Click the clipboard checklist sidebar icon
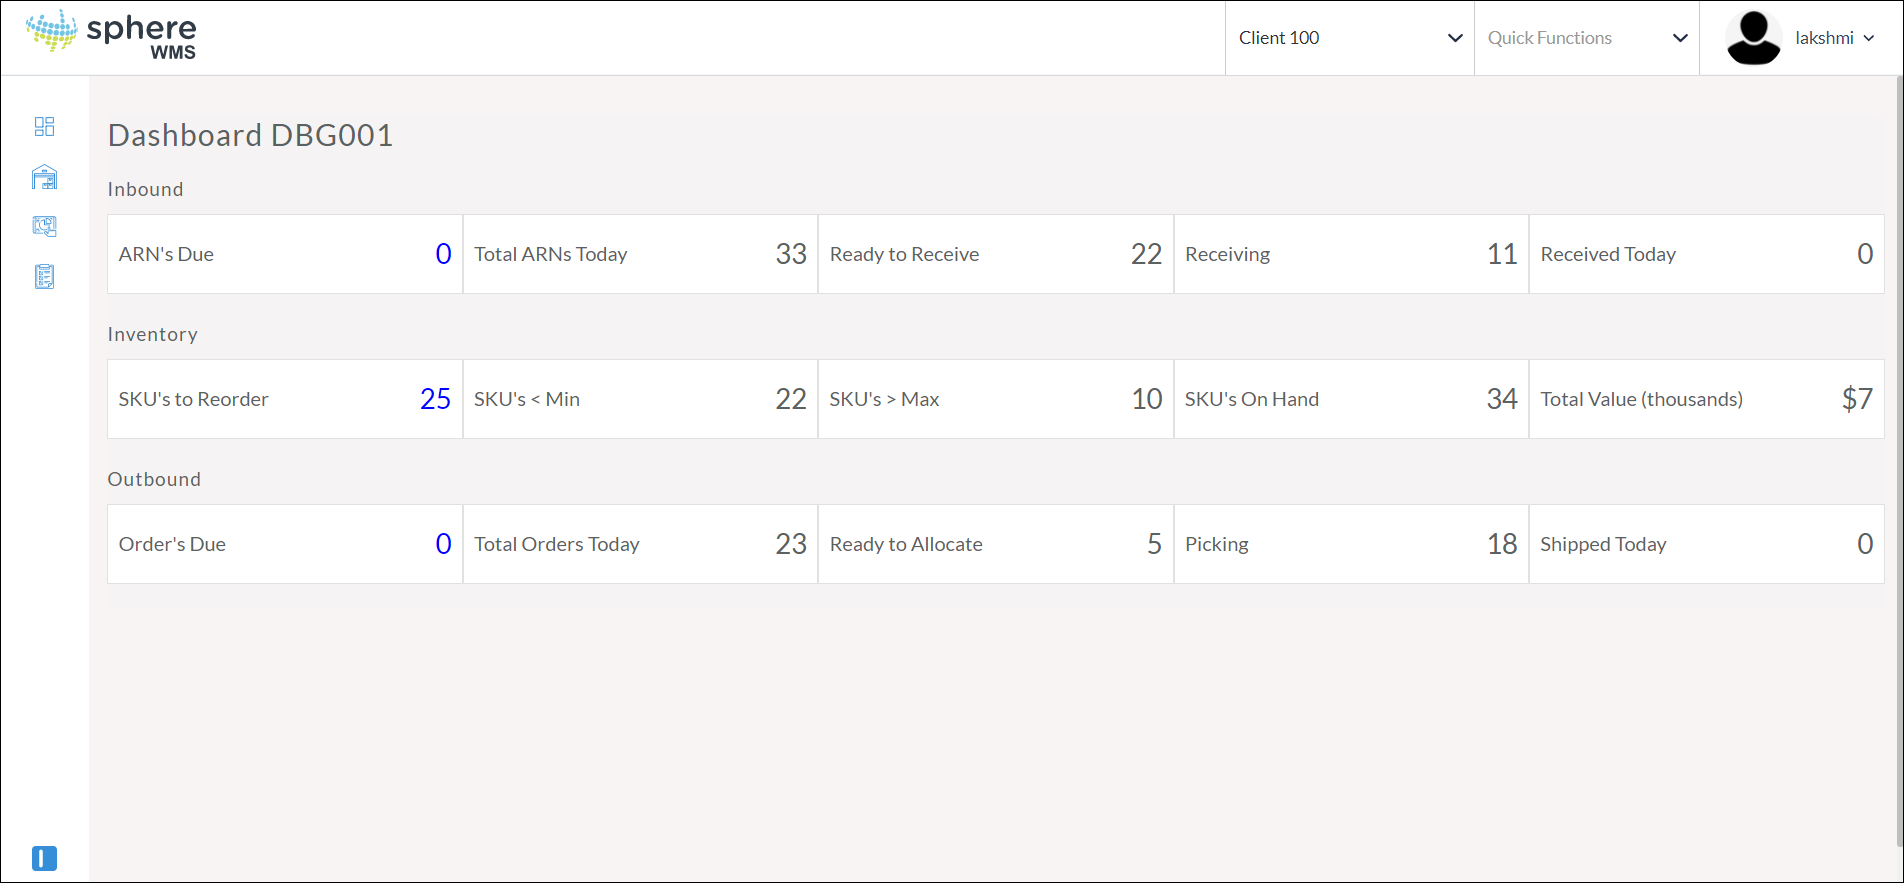 tap(44, 276)
